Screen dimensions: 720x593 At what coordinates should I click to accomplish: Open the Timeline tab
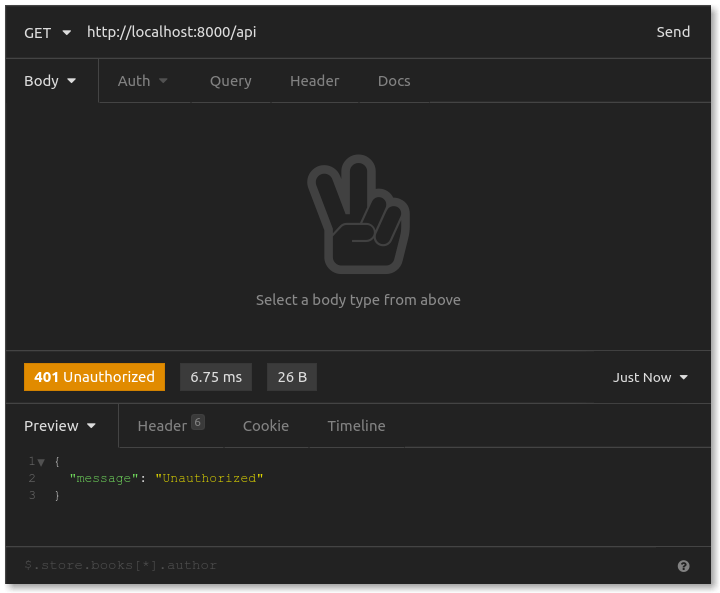coord(356,426)
